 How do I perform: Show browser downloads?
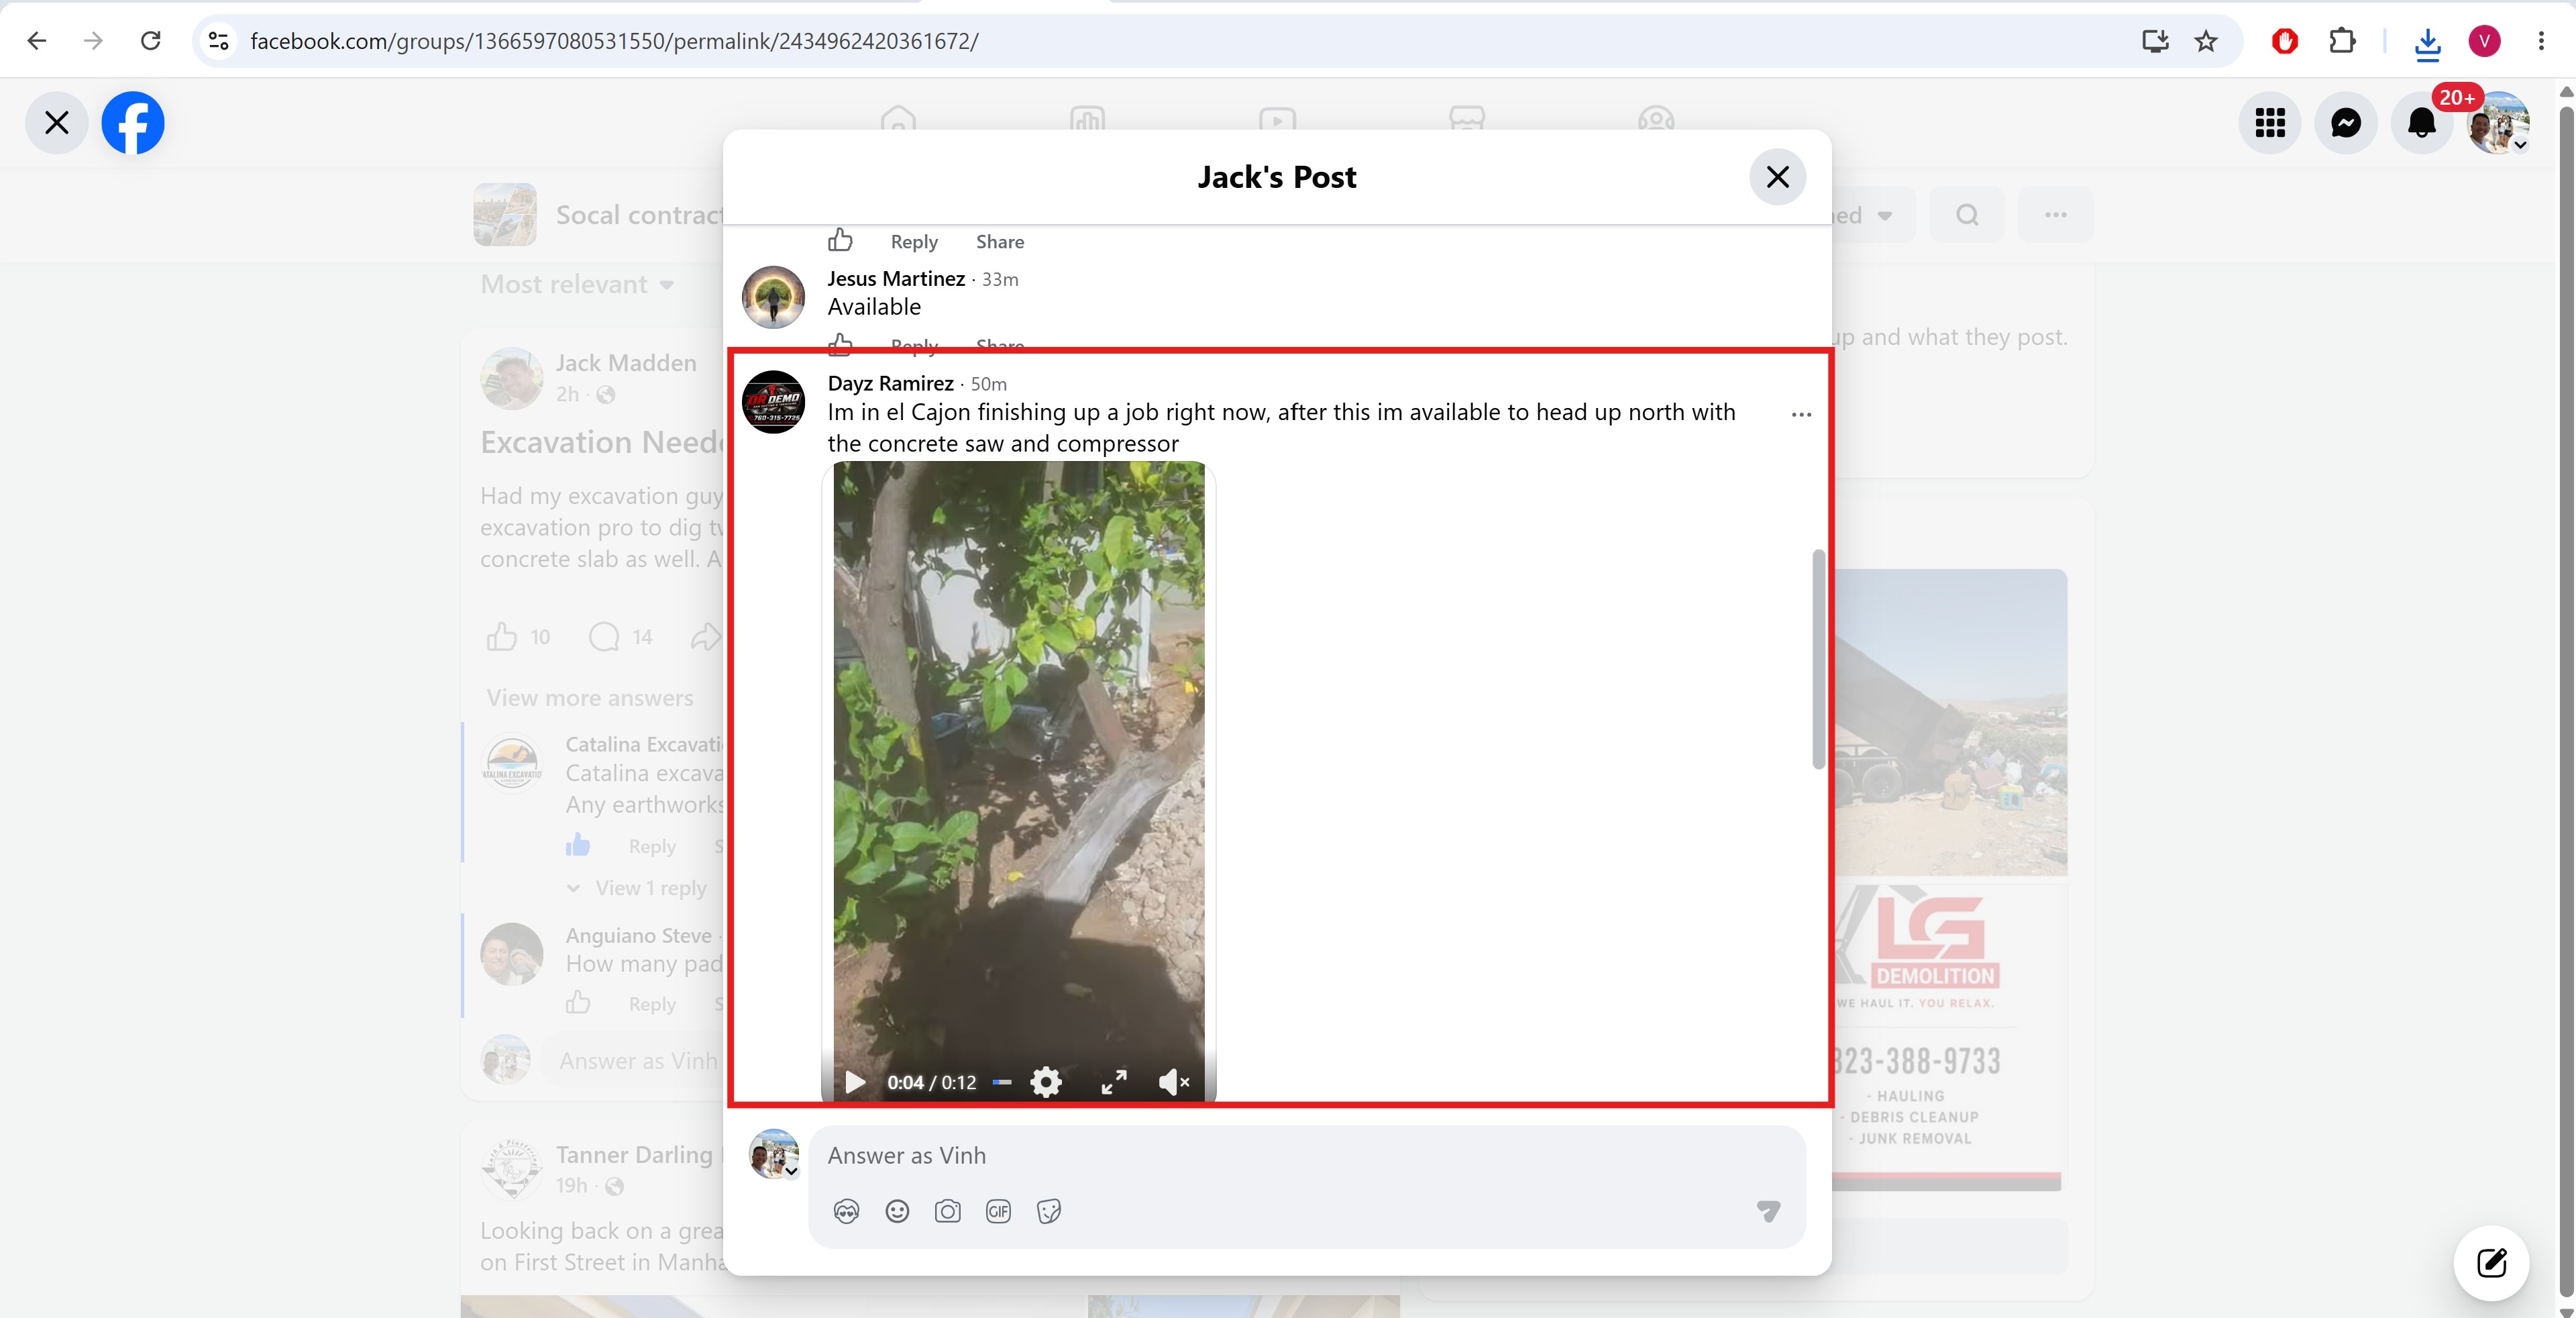(x=2427, y=43)
